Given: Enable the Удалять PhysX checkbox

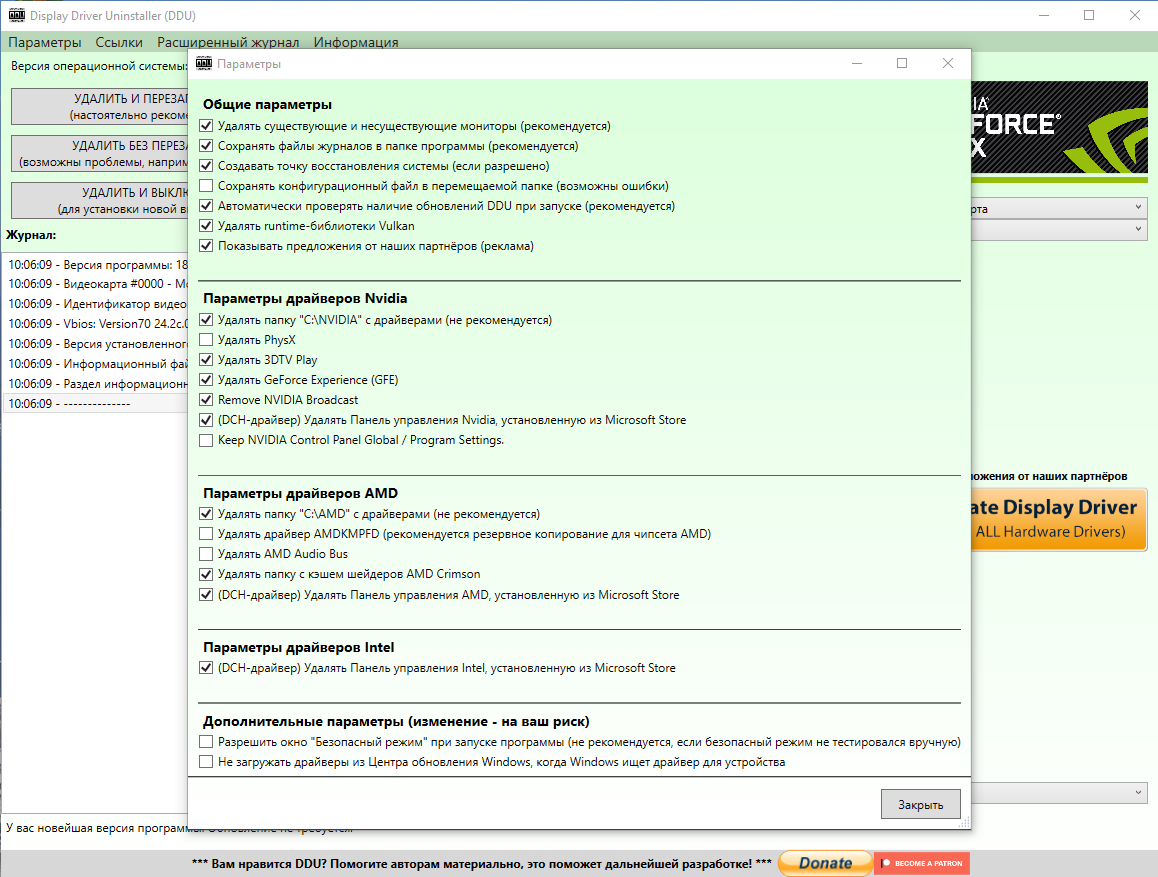Looking at the screenshot, I should click(206, 340).
